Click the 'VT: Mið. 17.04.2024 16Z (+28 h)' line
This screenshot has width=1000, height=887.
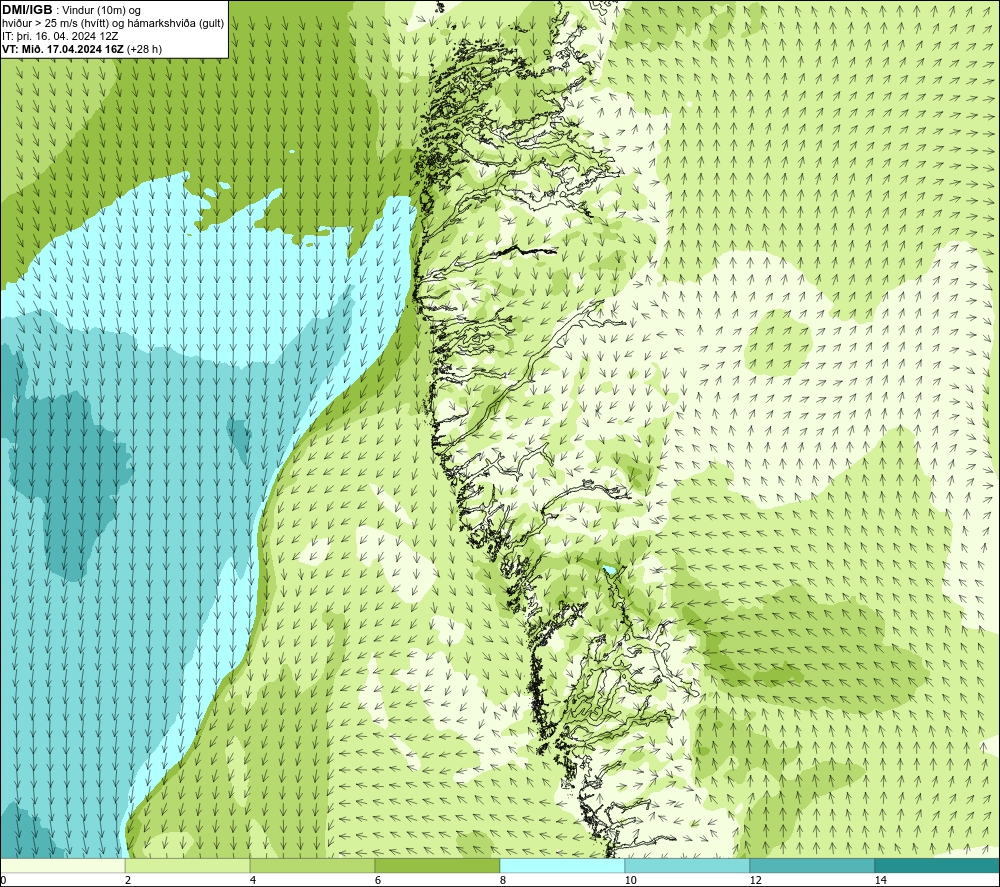pos(82,49)
